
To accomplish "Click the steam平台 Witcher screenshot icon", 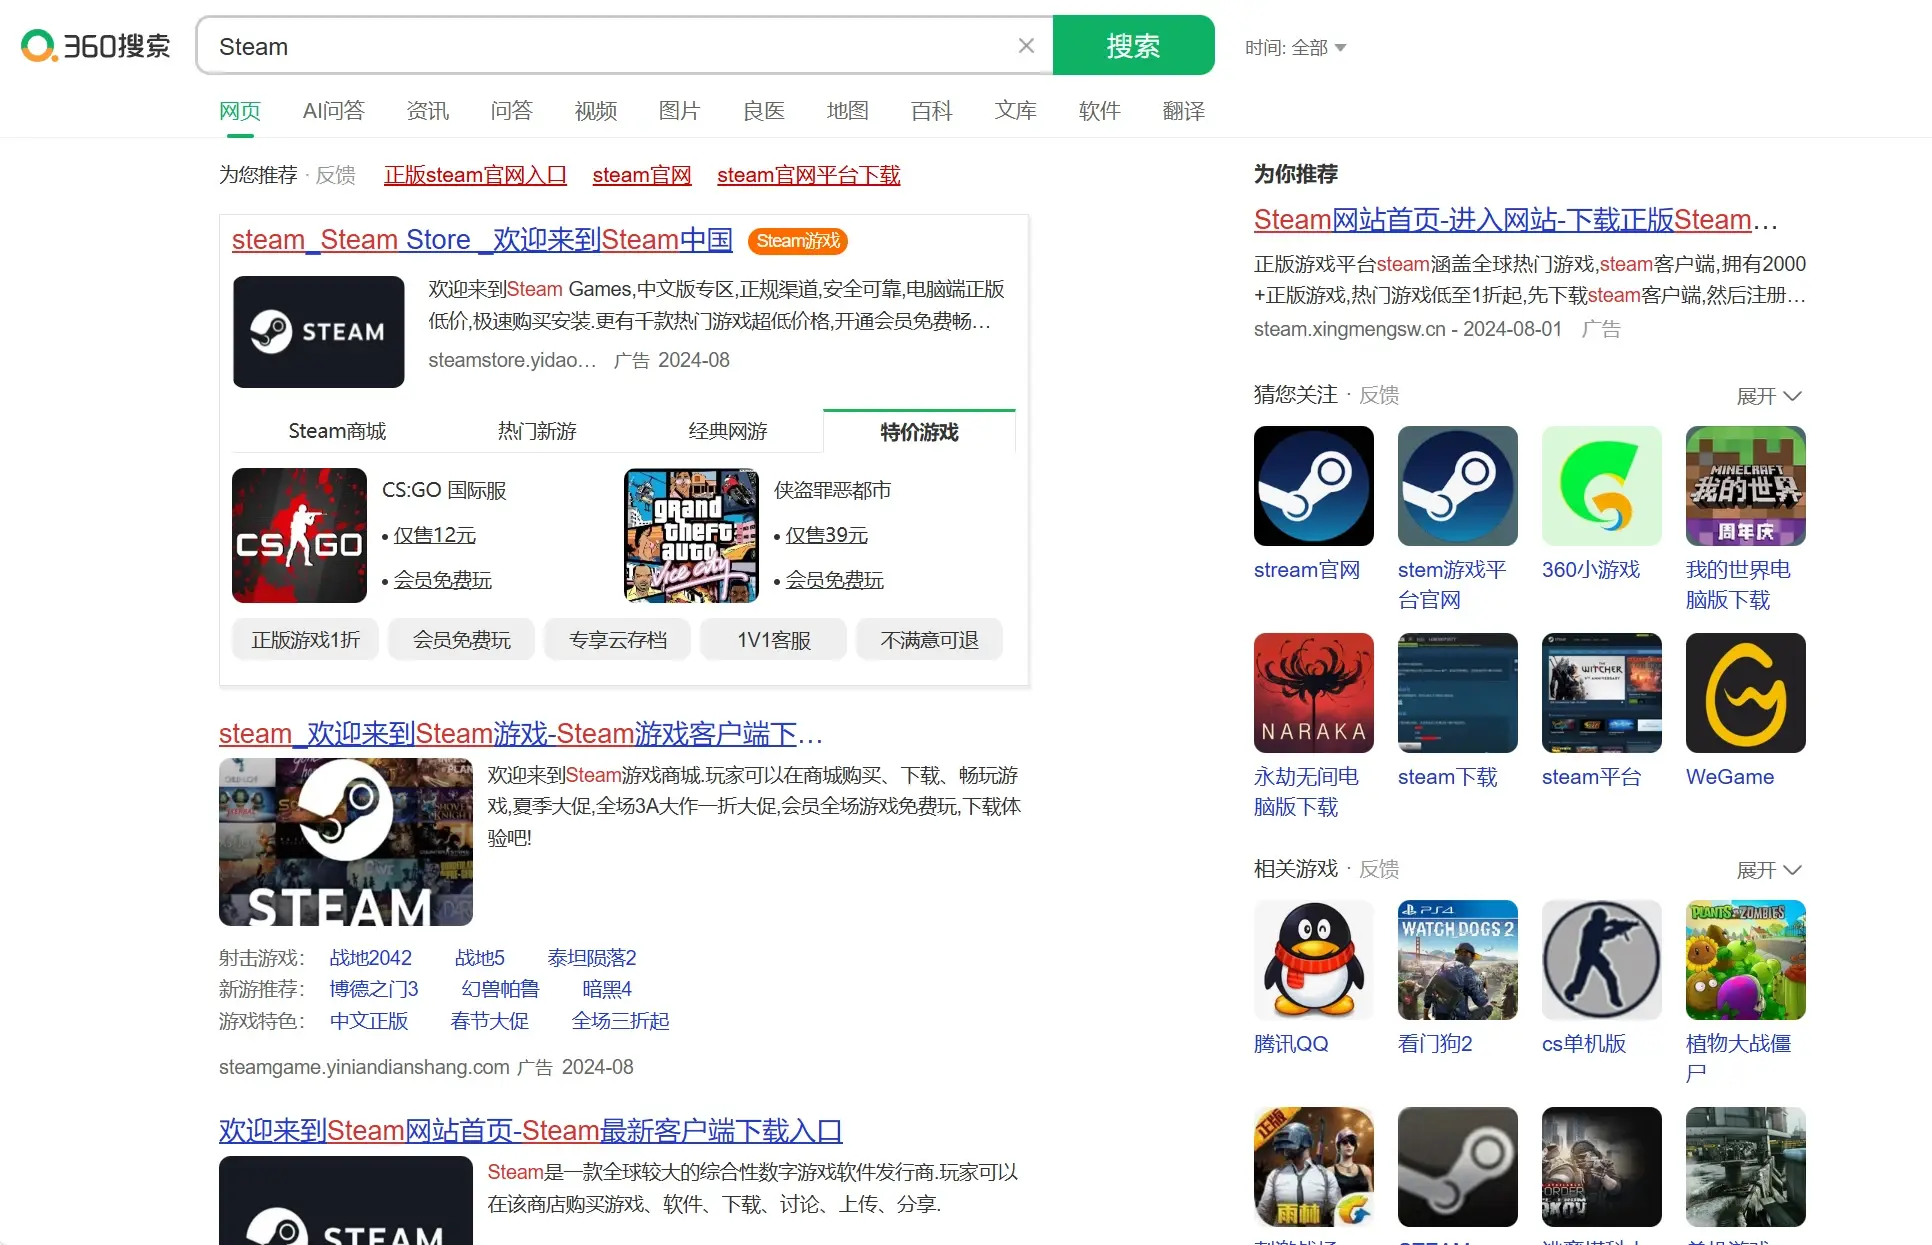I will 1602,693.
